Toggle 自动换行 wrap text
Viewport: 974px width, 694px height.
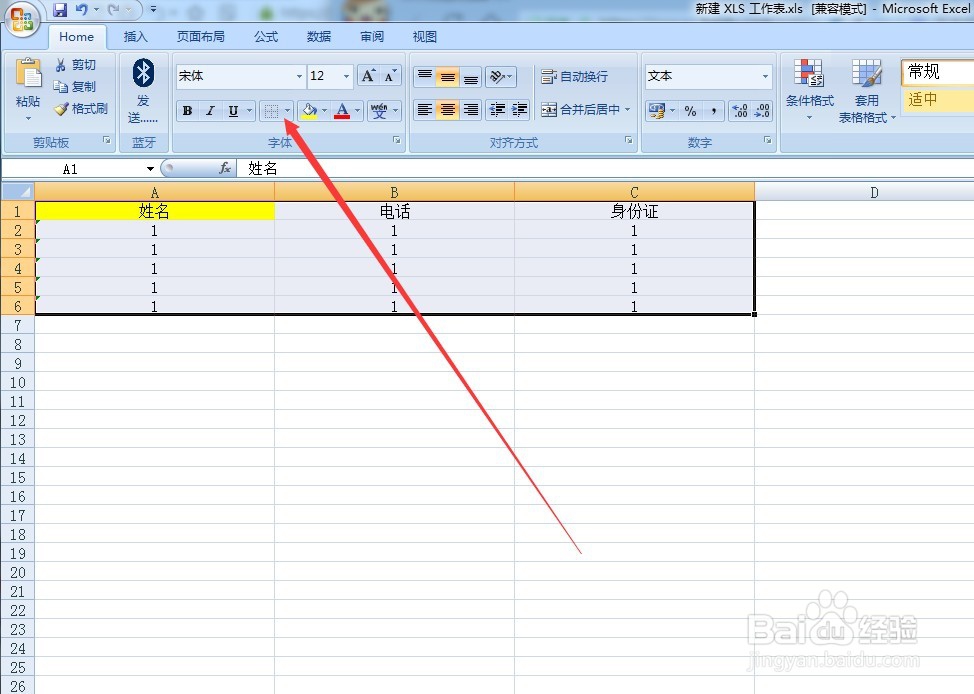(575, 76)
